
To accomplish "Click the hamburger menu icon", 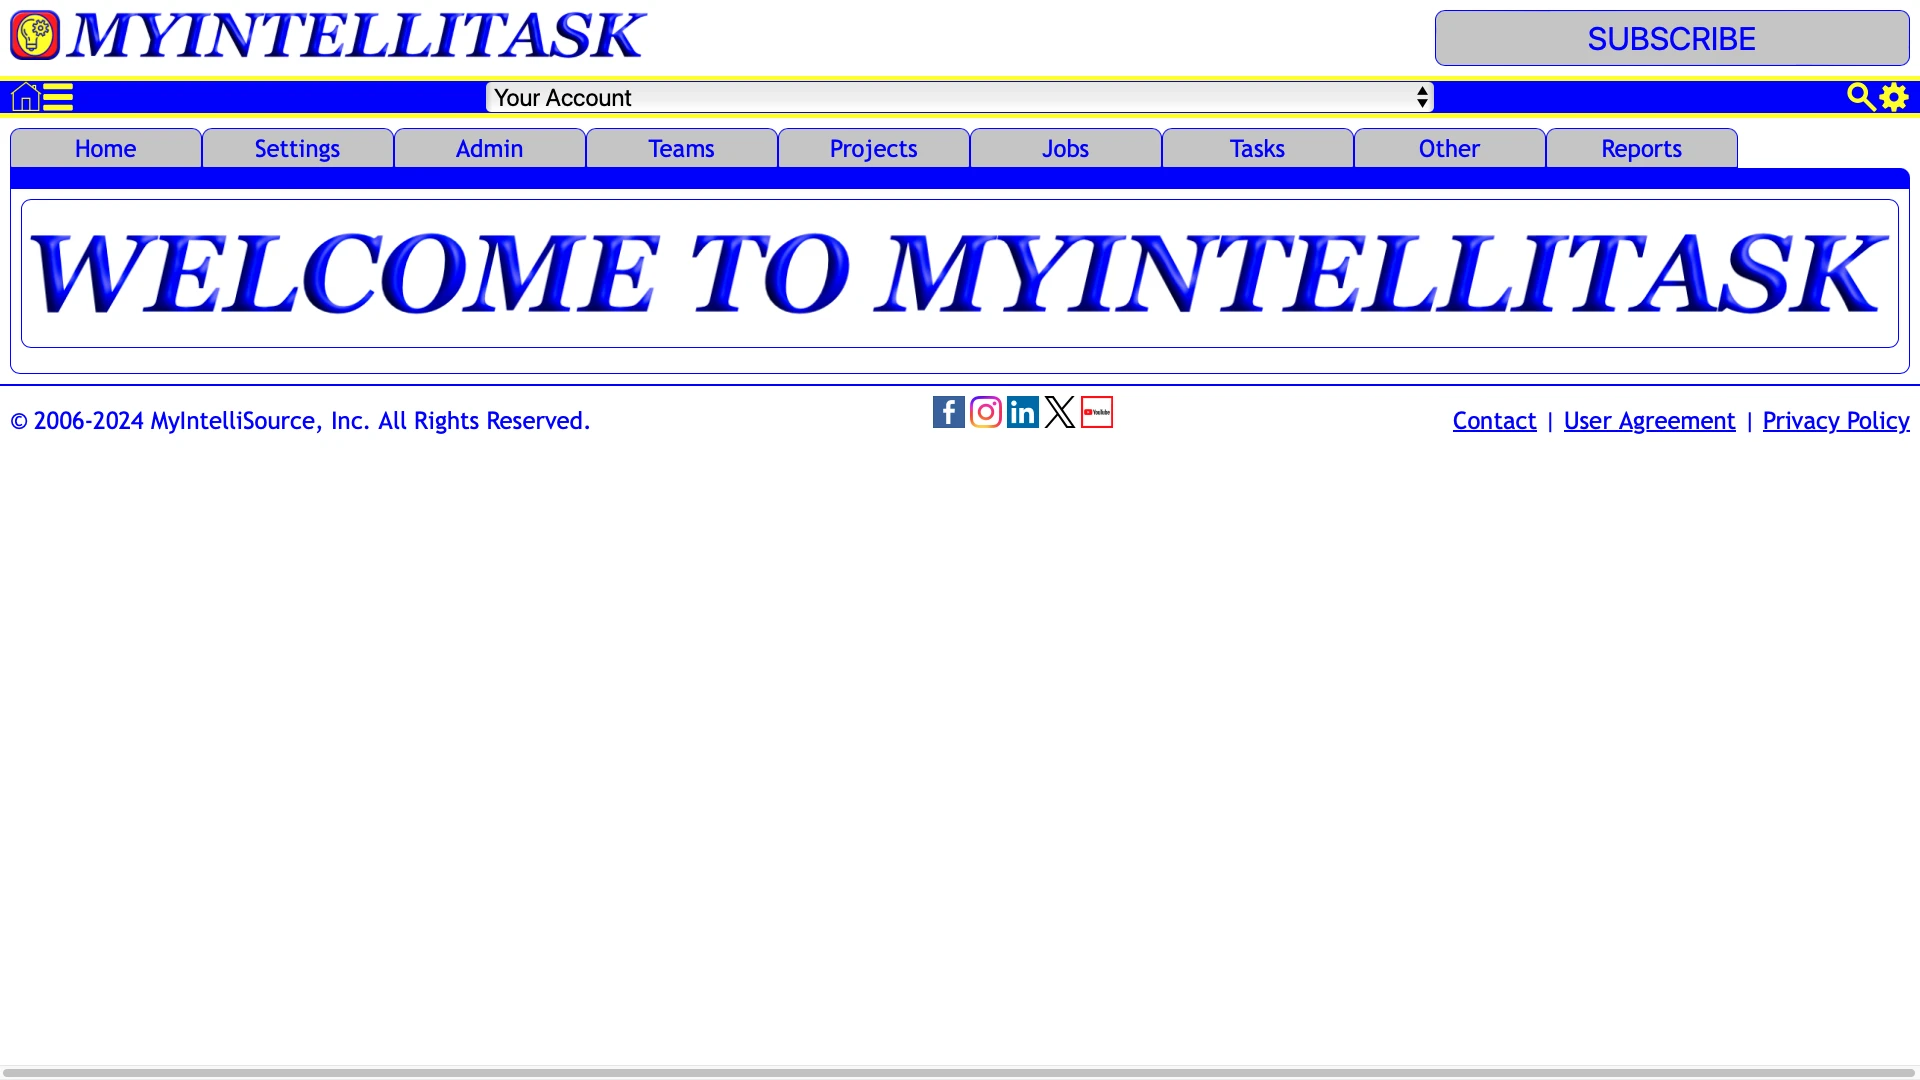I will (58, 96).
